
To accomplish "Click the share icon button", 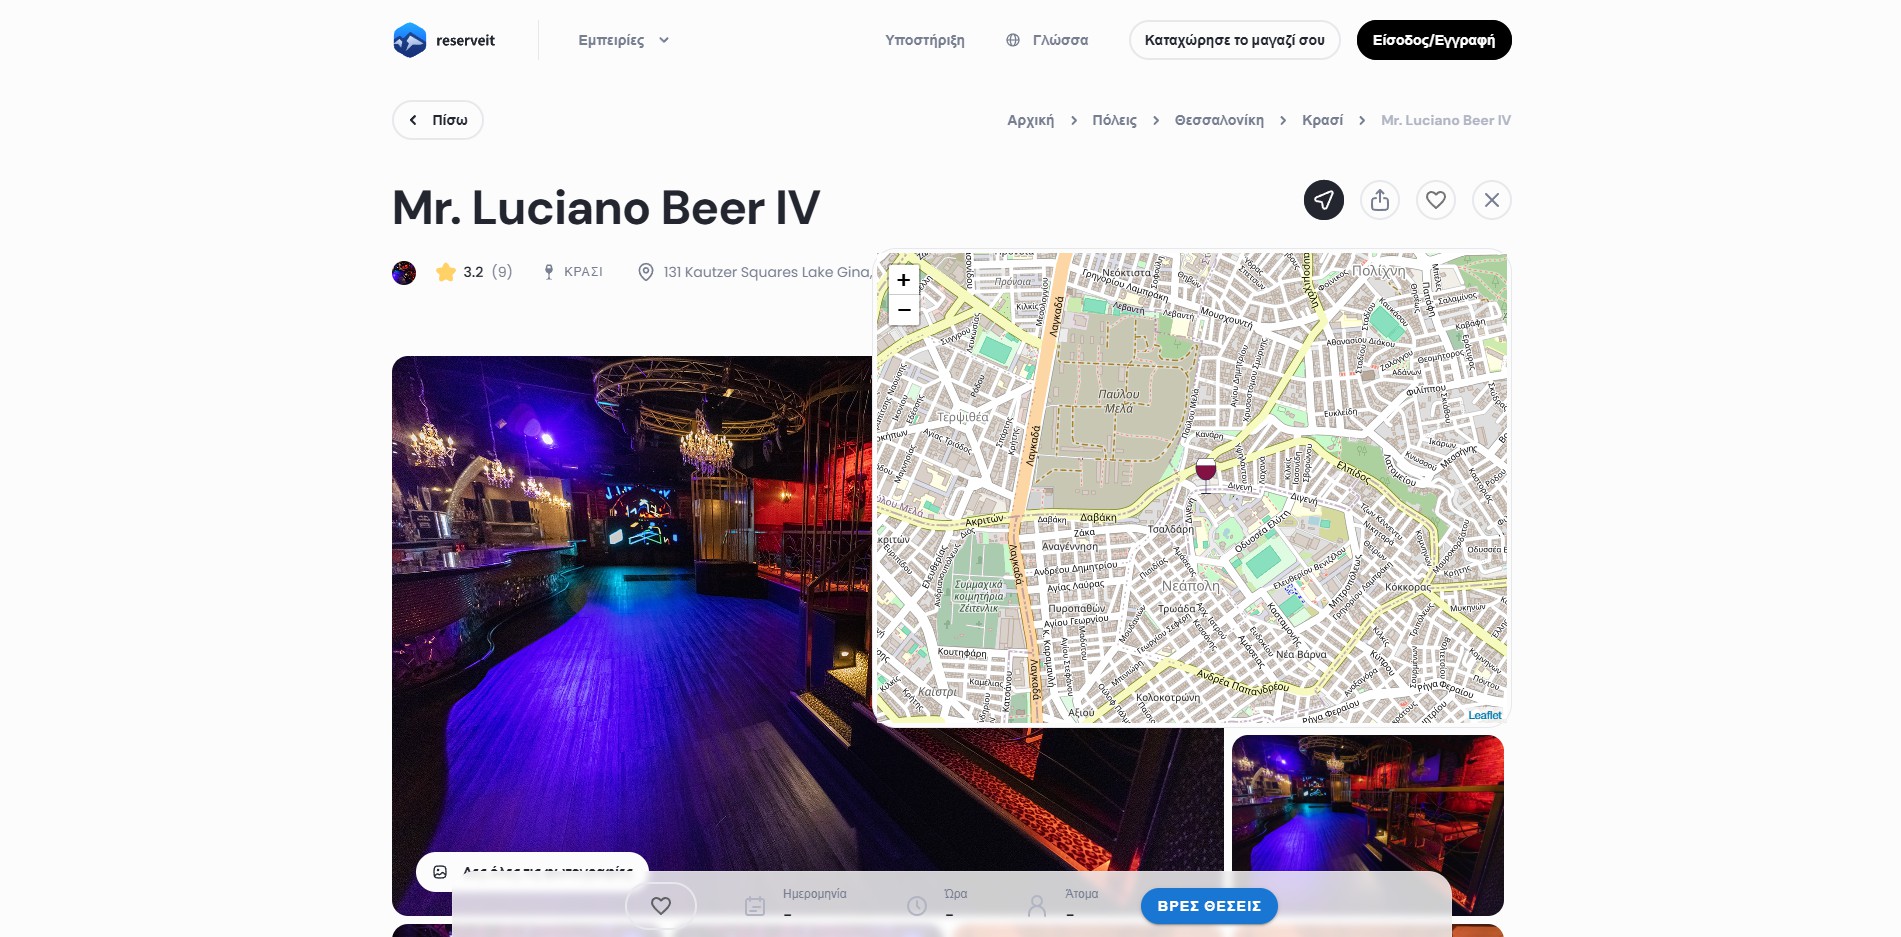I will coord(1379,200).
